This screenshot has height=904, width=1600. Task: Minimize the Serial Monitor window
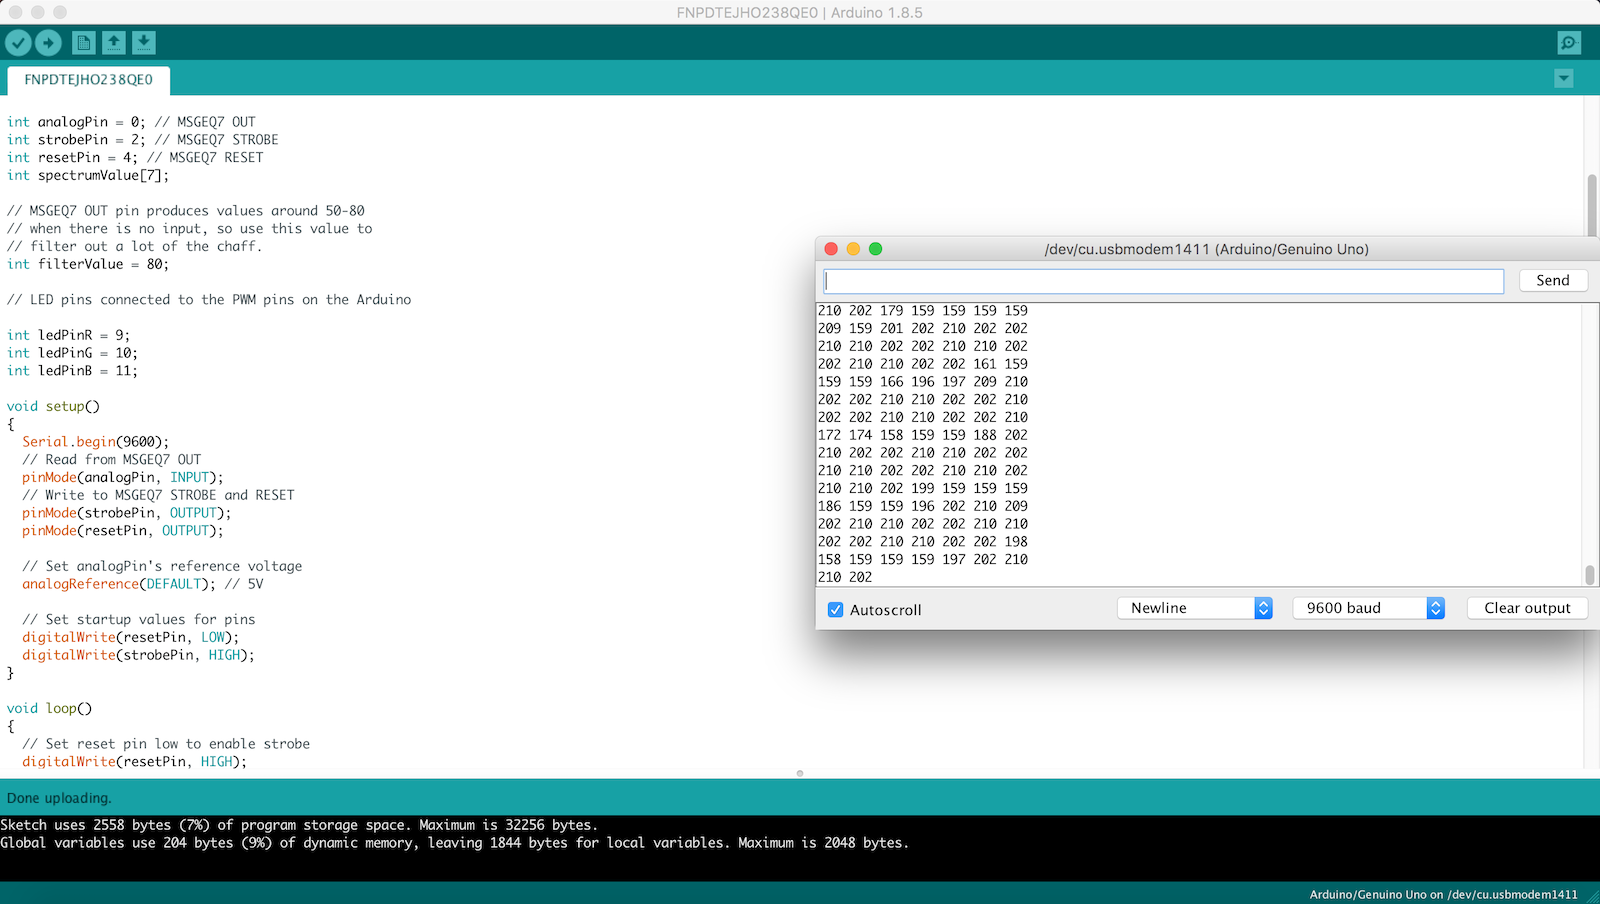[x=853, y=249]
